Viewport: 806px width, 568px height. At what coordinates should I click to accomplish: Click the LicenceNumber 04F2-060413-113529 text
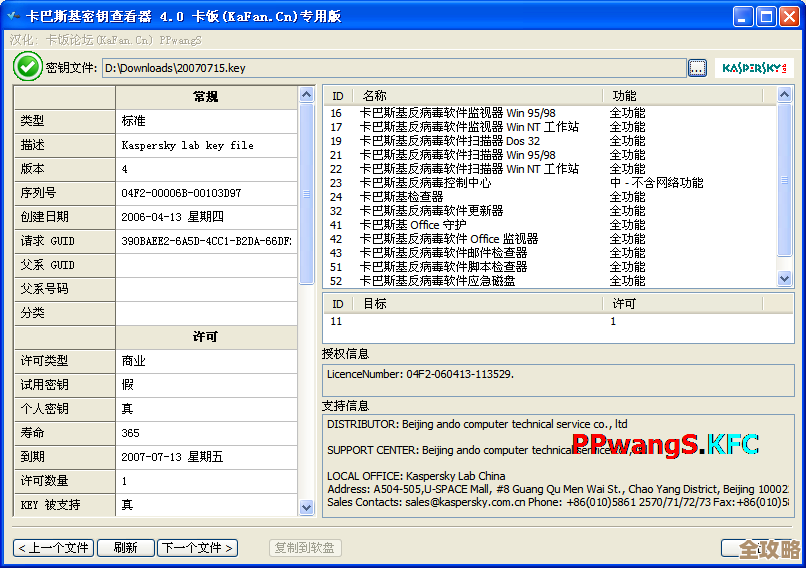[x=420, y=374]
